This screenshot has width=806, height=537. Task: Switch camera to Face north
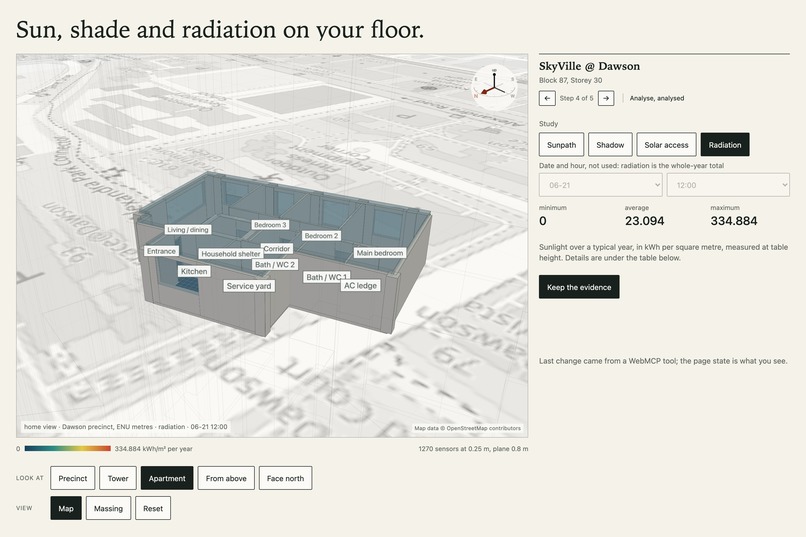click(x=285, y=478)
